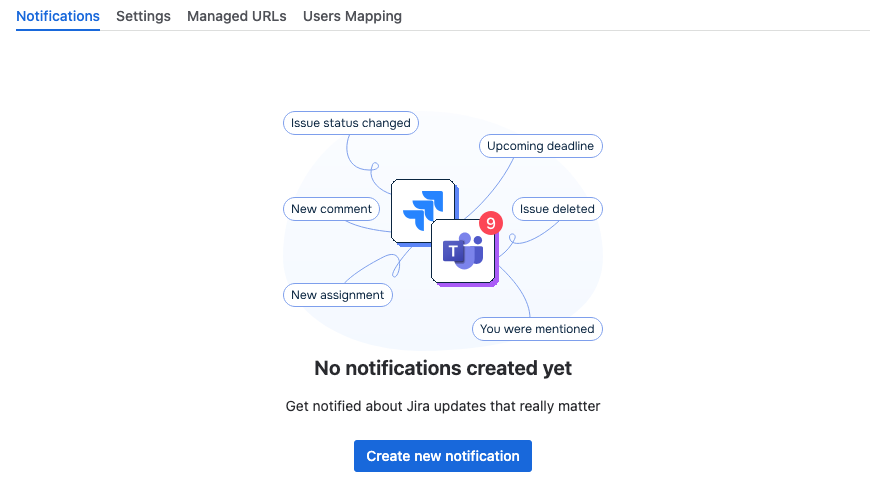Click the Jira Software logo icon
This screenshot has height=484, width=881.
coord(424,211)
